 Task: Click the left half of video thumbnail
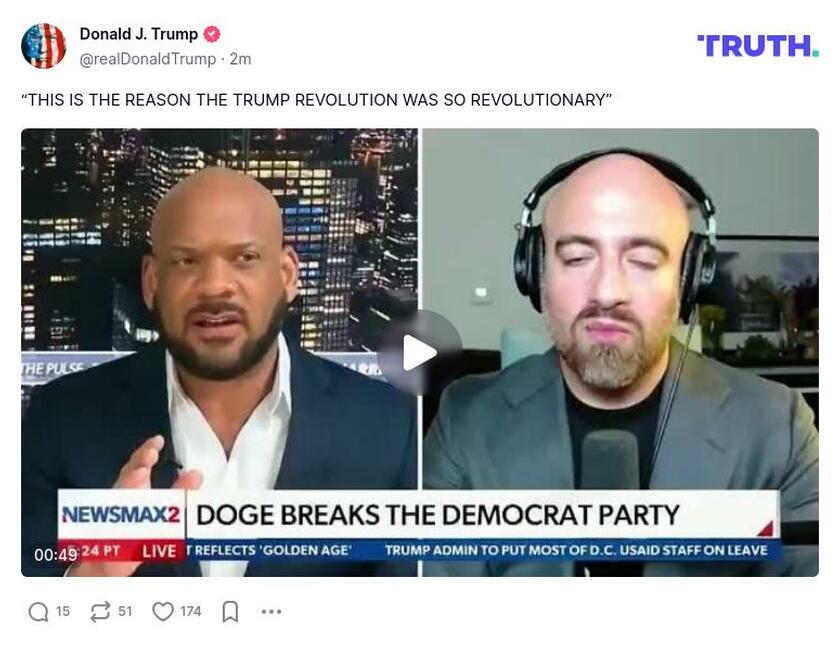[x=219, y=353]
